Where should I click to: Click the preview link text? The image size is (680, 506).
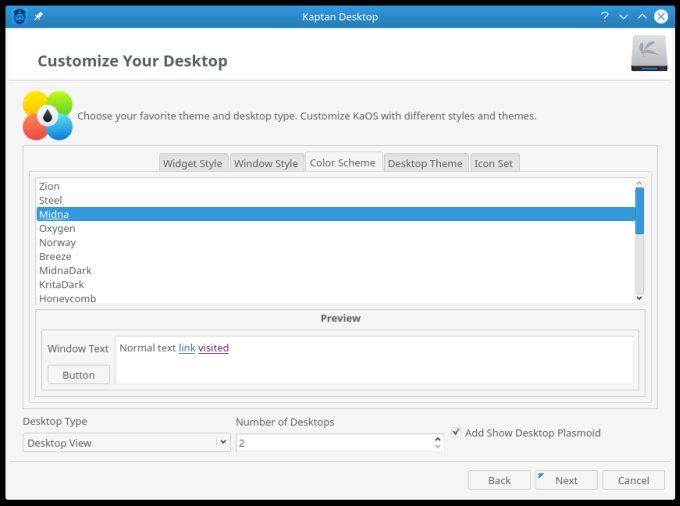click(x=187, y=348)
